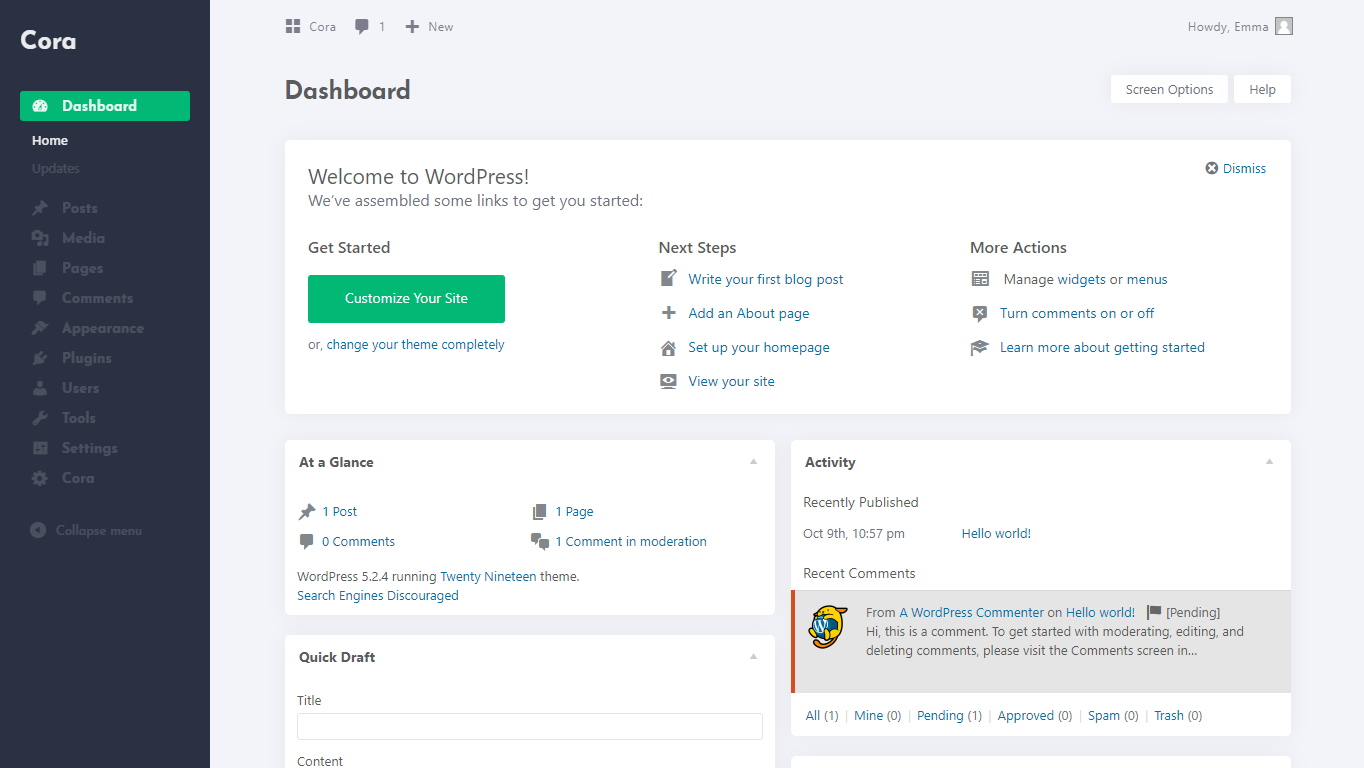
Task: Click the Customize Your Site button
Action: [406, 299]
